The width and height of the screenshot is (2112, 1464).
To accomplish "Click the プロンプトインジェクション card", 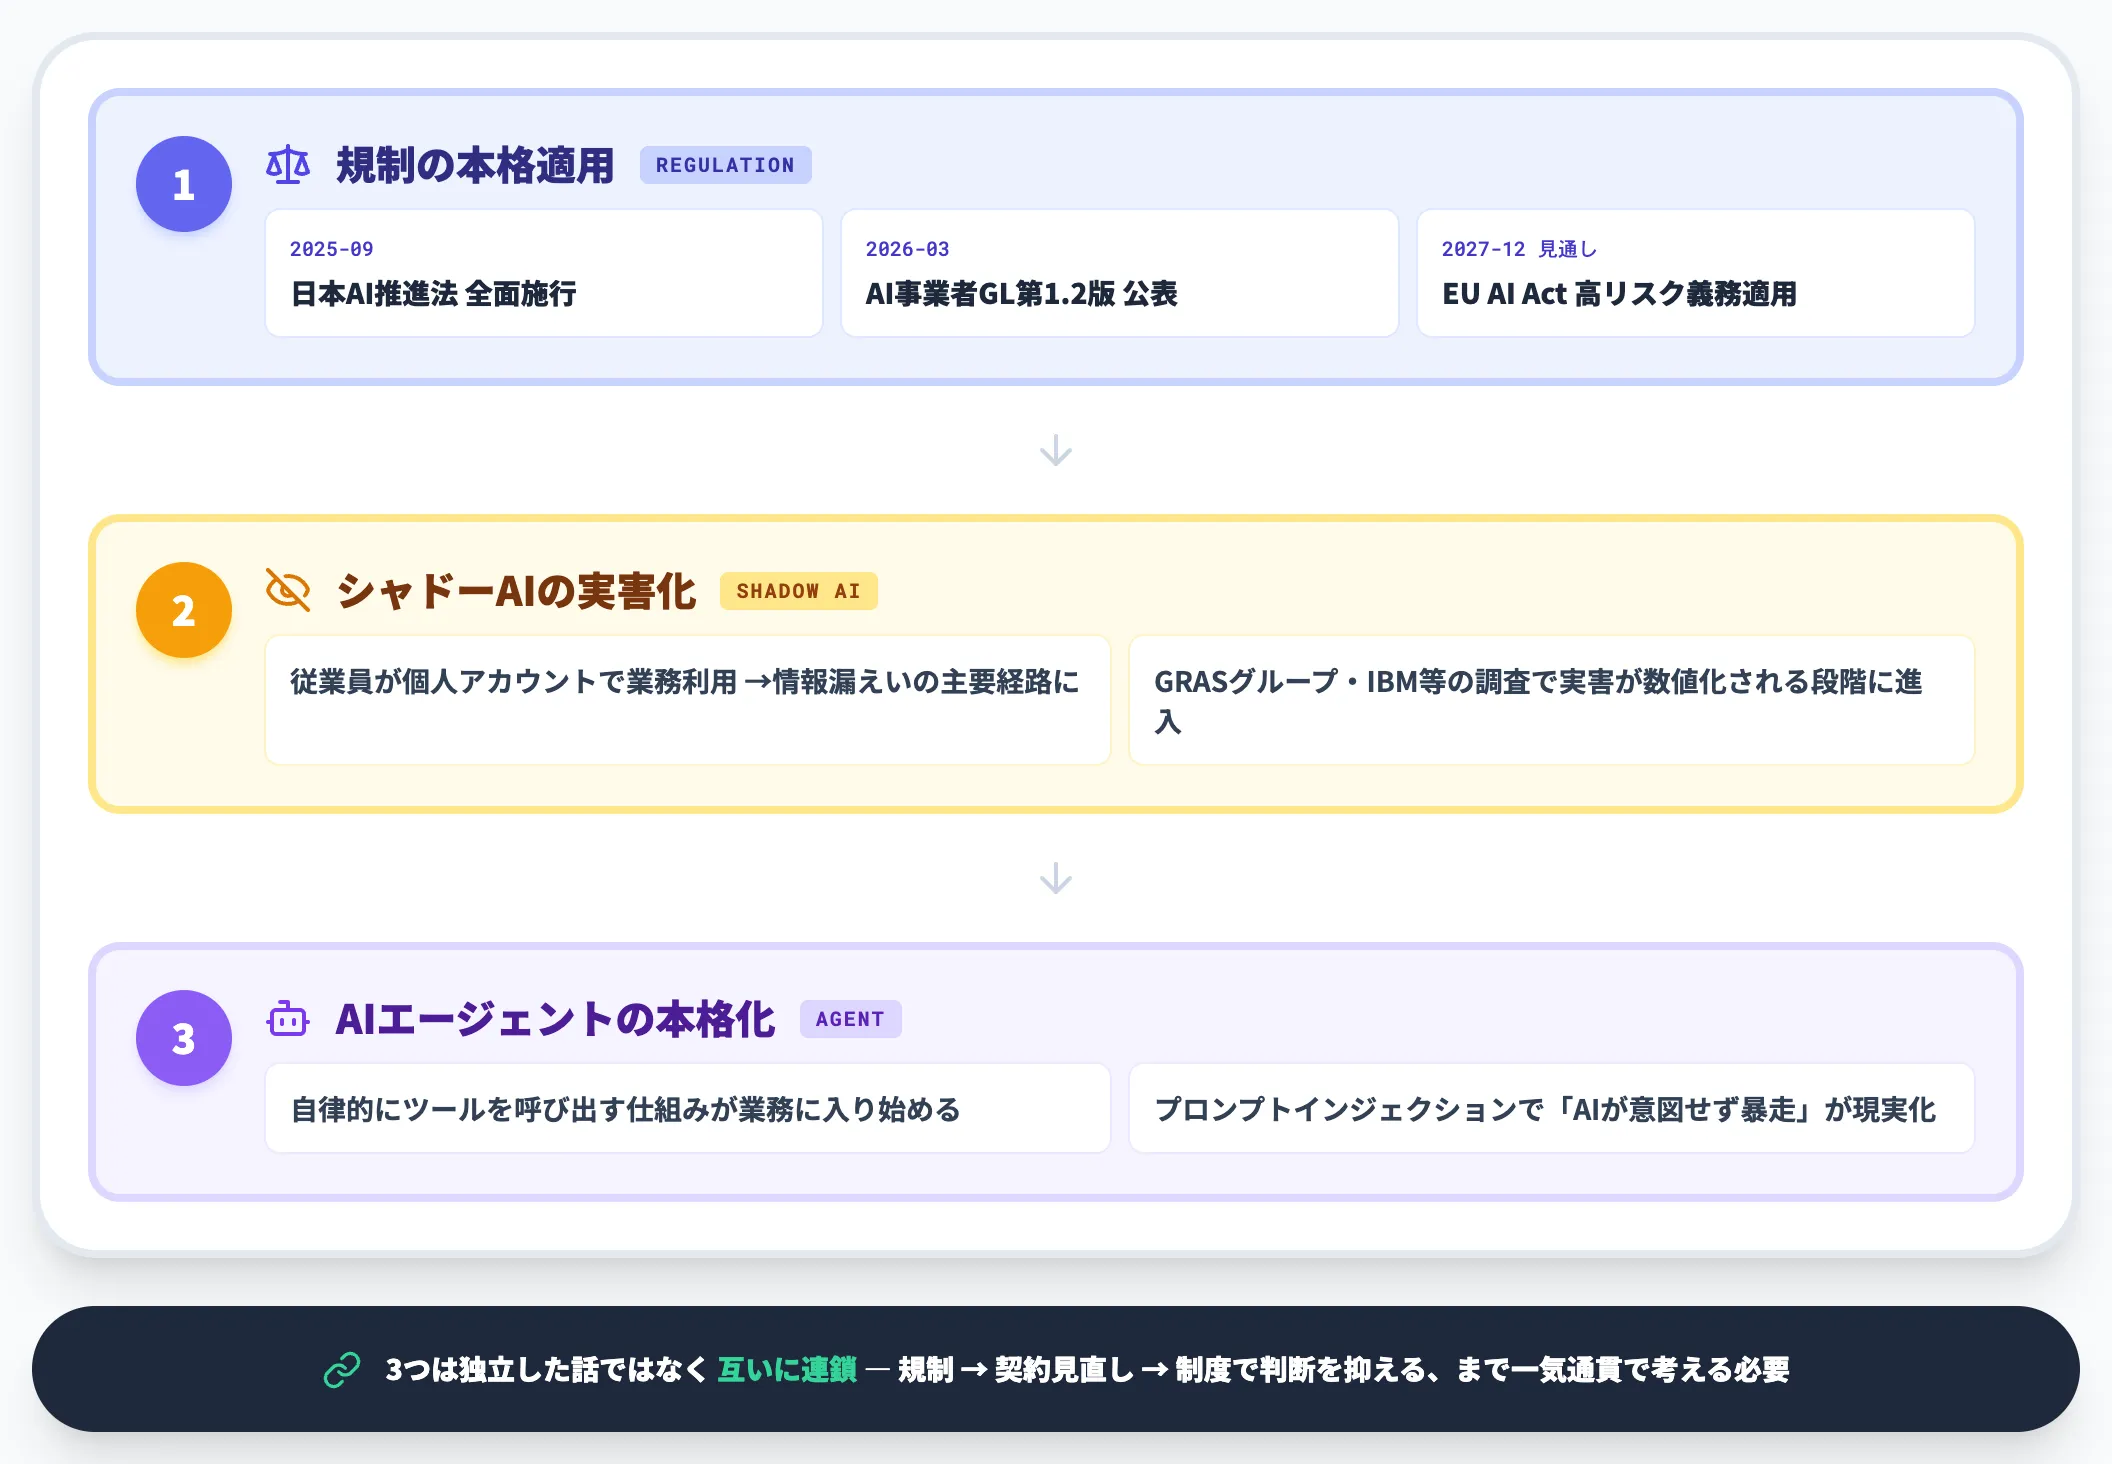I will (x=1552, y=1108).
